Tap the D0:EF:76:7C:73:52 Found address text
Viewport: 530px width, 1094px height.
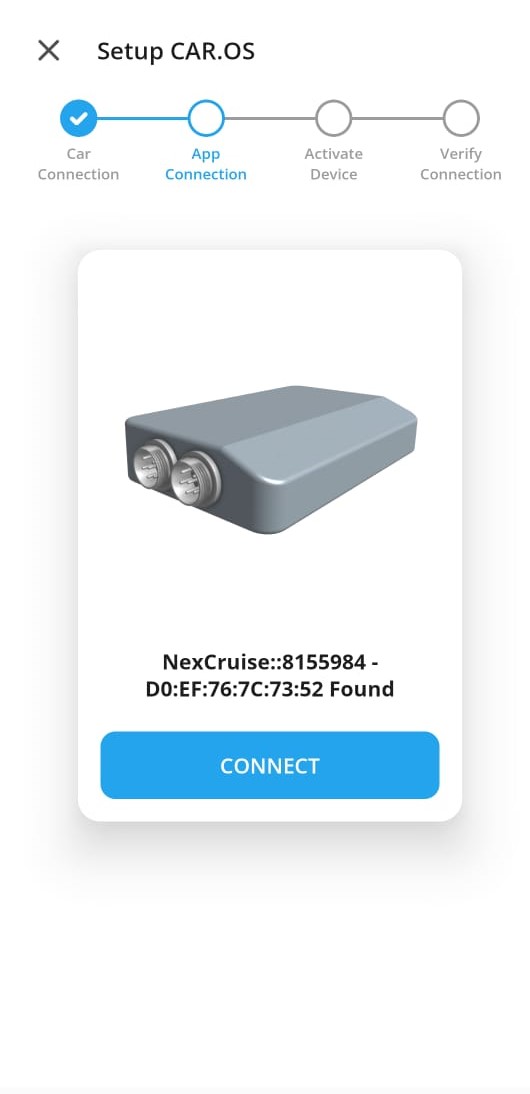[270, 689]
